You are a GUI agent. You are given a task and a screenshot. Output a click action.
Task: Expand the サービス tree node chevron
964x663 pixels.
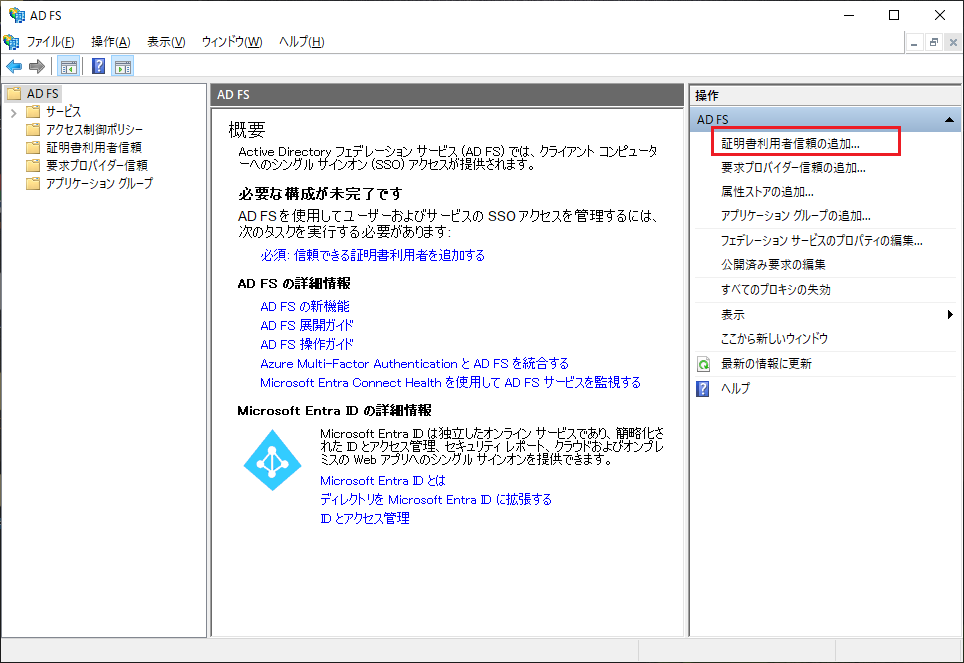[14, 113]
